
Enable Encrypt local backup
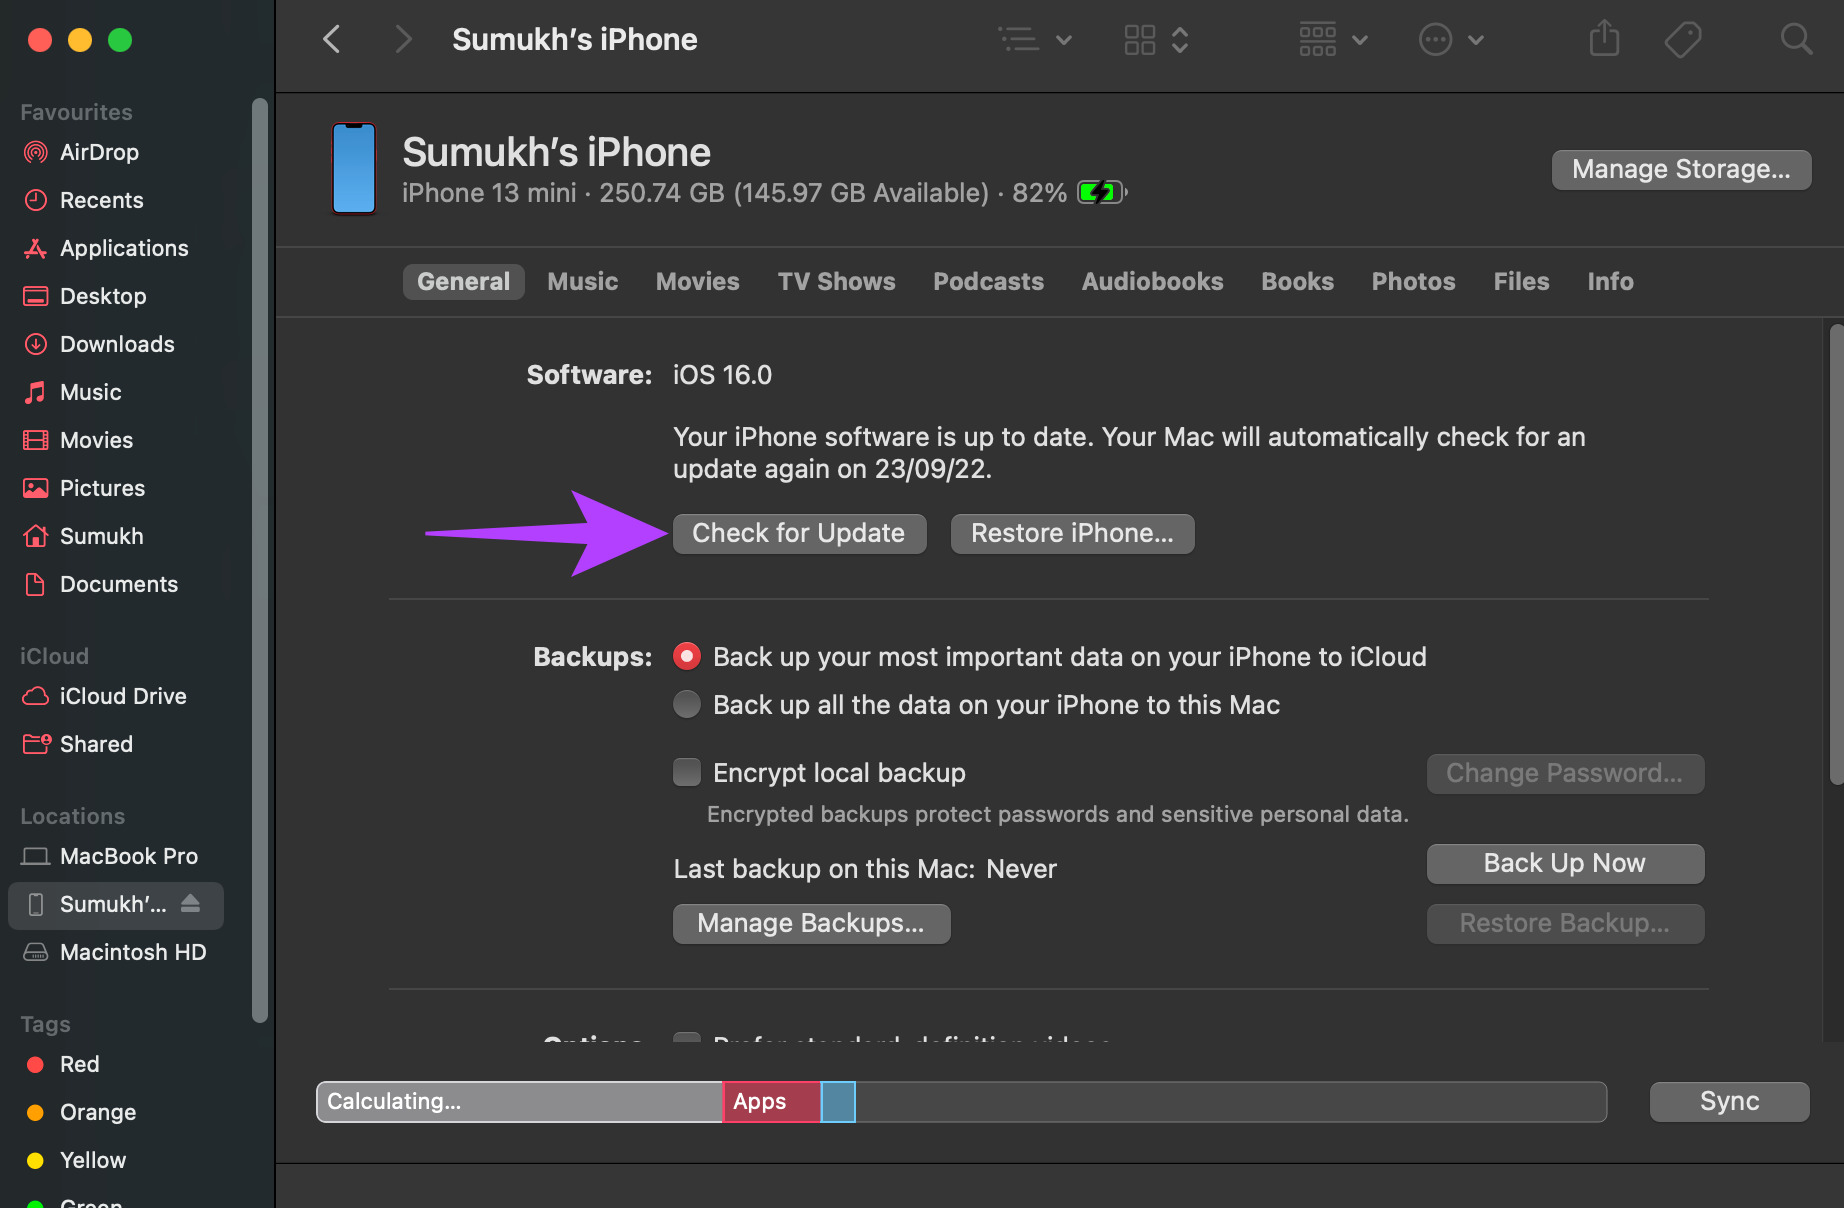click(687, 772)
